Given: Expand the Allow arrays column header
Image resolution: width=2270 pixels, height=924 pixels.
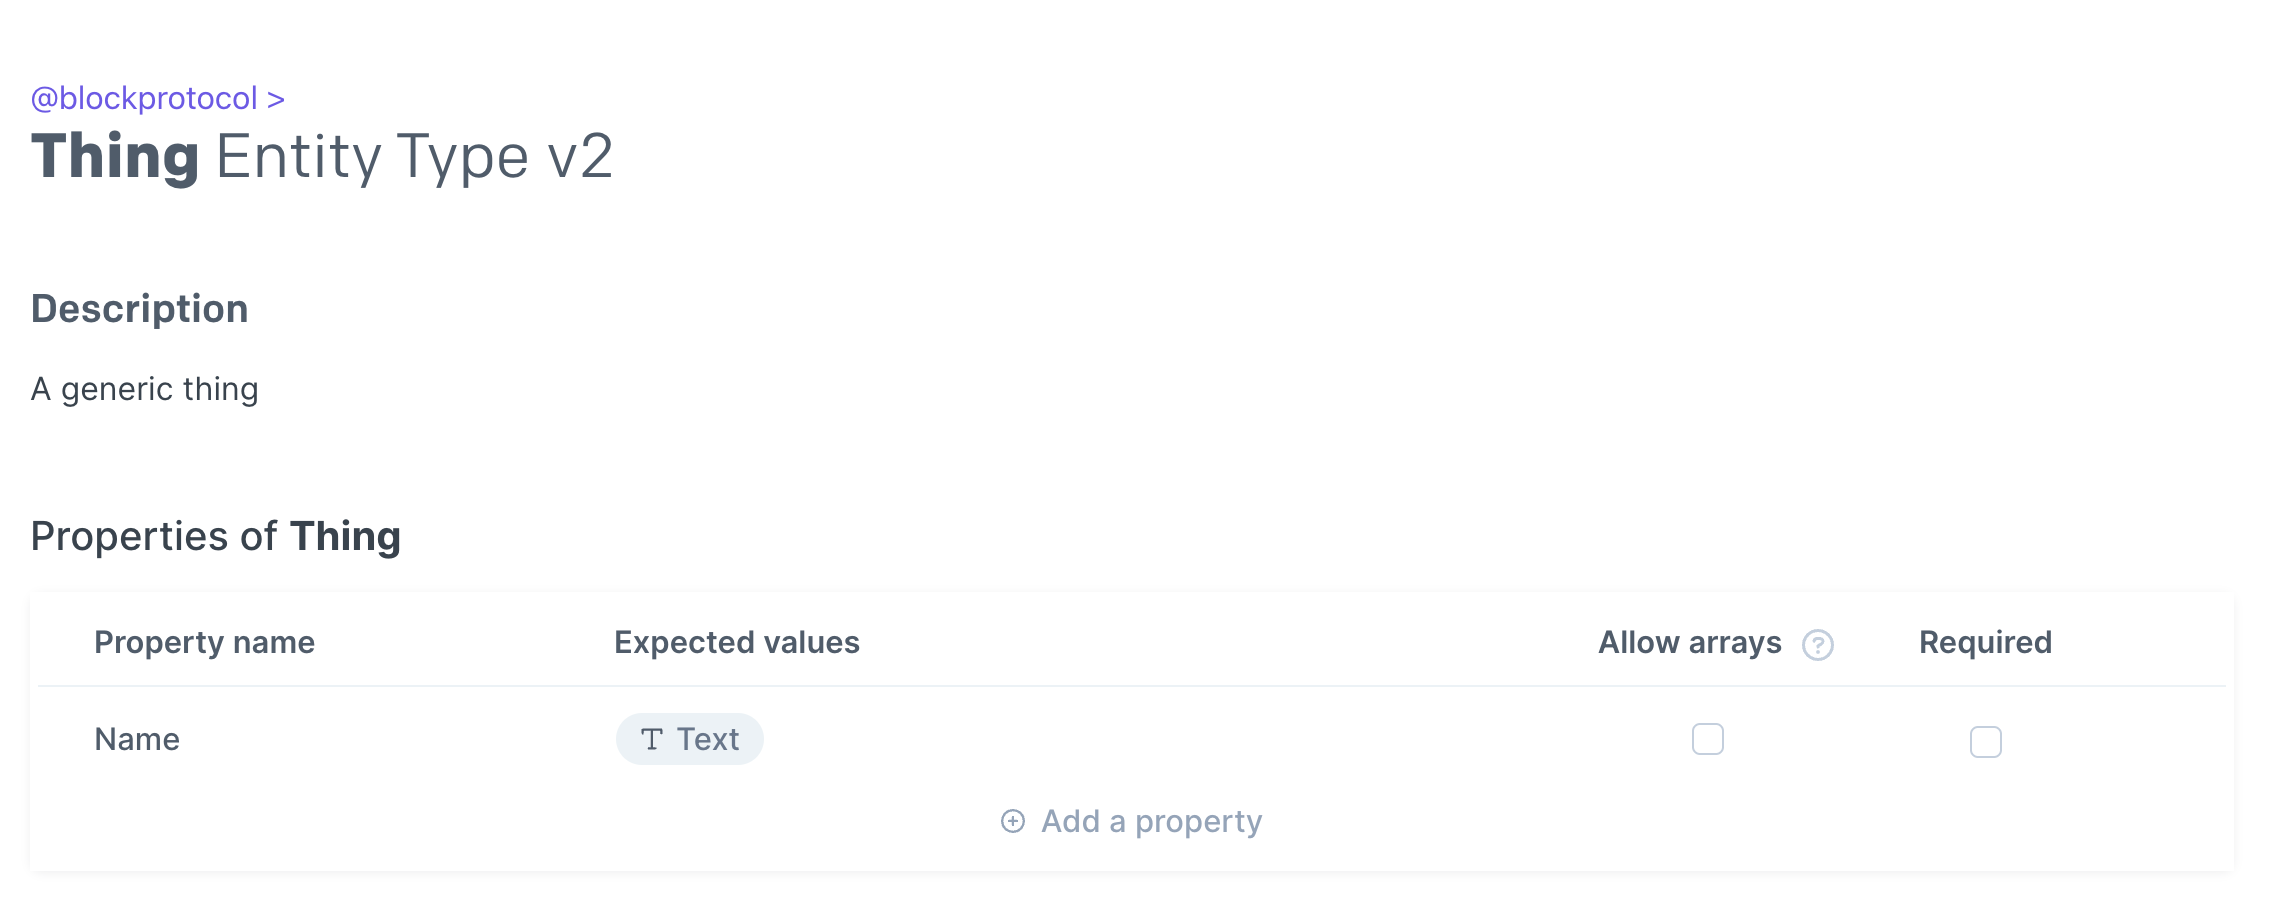Looking at the screenshot, I should pyautogui.click(x=1689, y=642).
